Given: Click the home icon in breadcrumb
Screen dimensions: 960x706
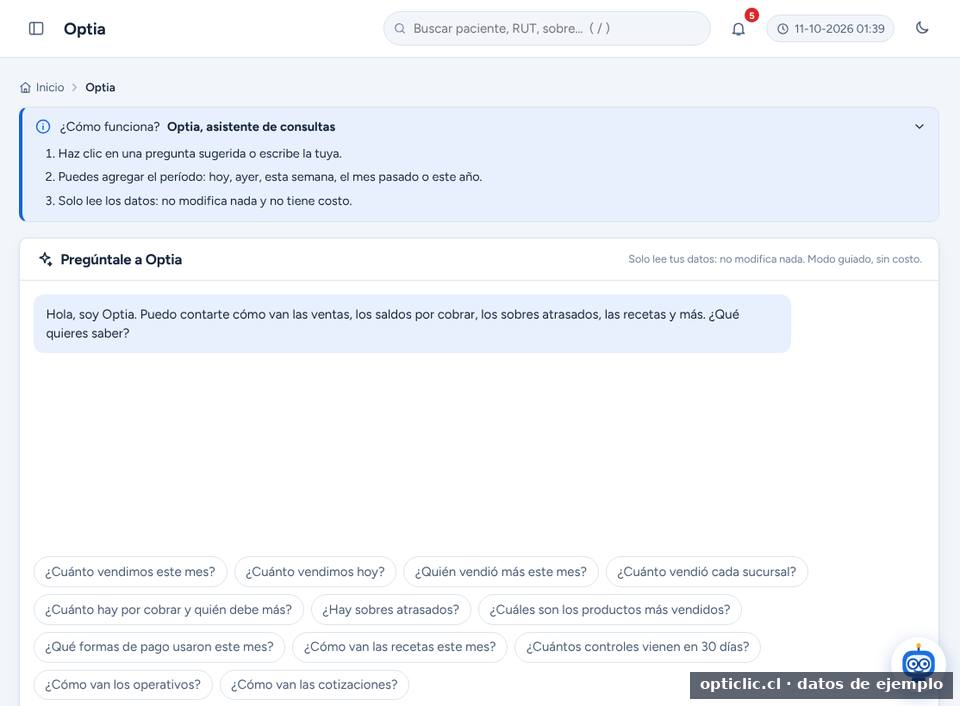Looking at the screenshot, I should (25, 87).
